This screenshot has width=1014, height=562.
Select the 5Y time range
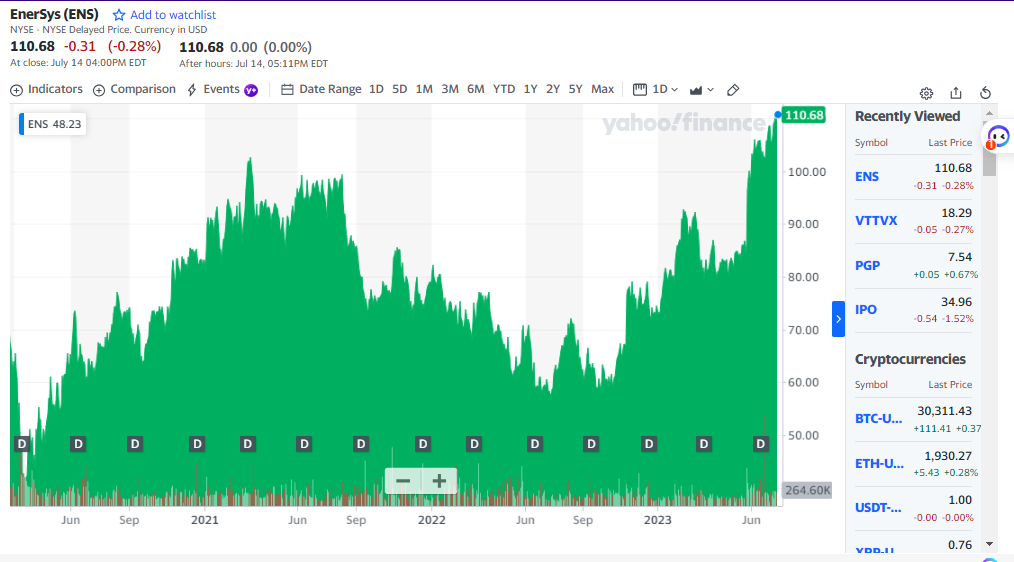[576, 89]
